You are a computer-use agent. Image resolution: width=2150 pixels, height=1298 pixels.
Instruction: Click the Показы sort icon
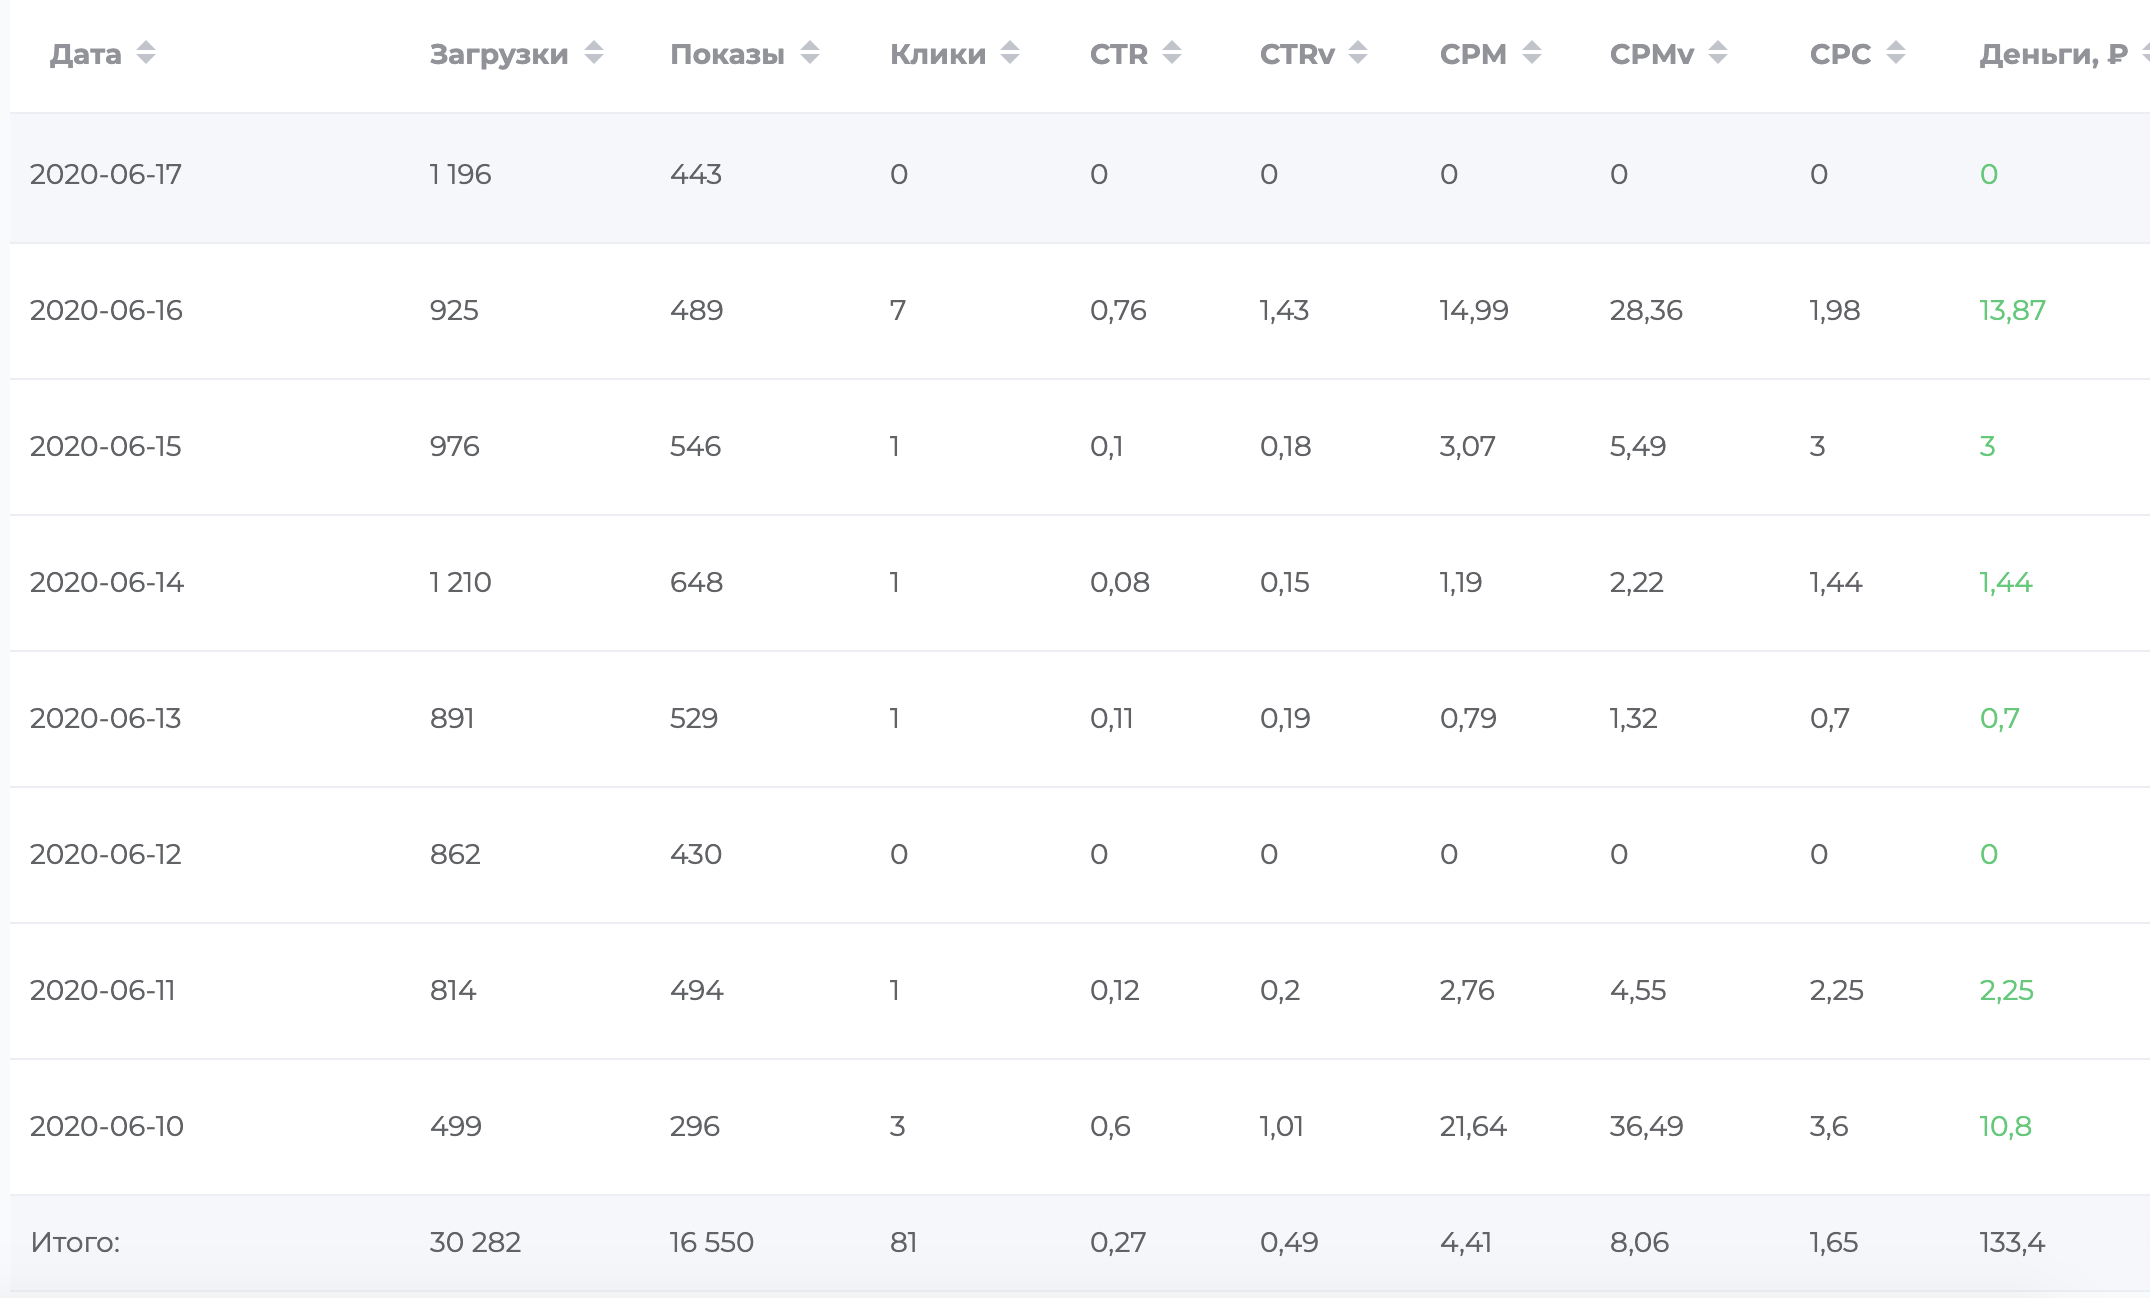[810, 53]
